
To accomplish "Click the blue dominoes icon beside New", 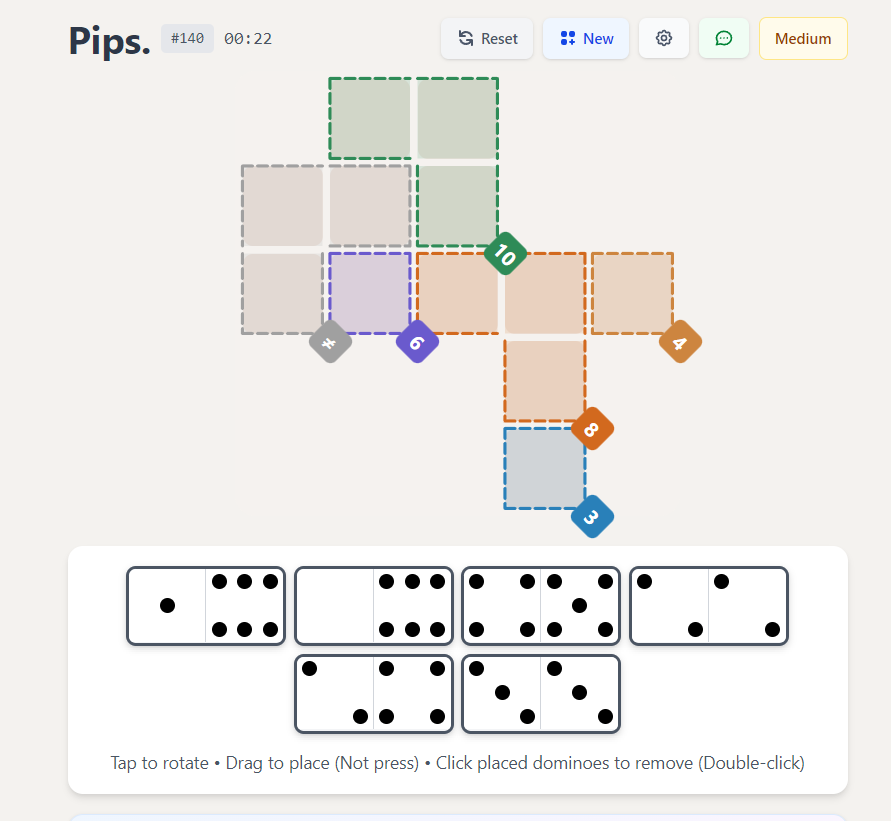I will (567, 38).
